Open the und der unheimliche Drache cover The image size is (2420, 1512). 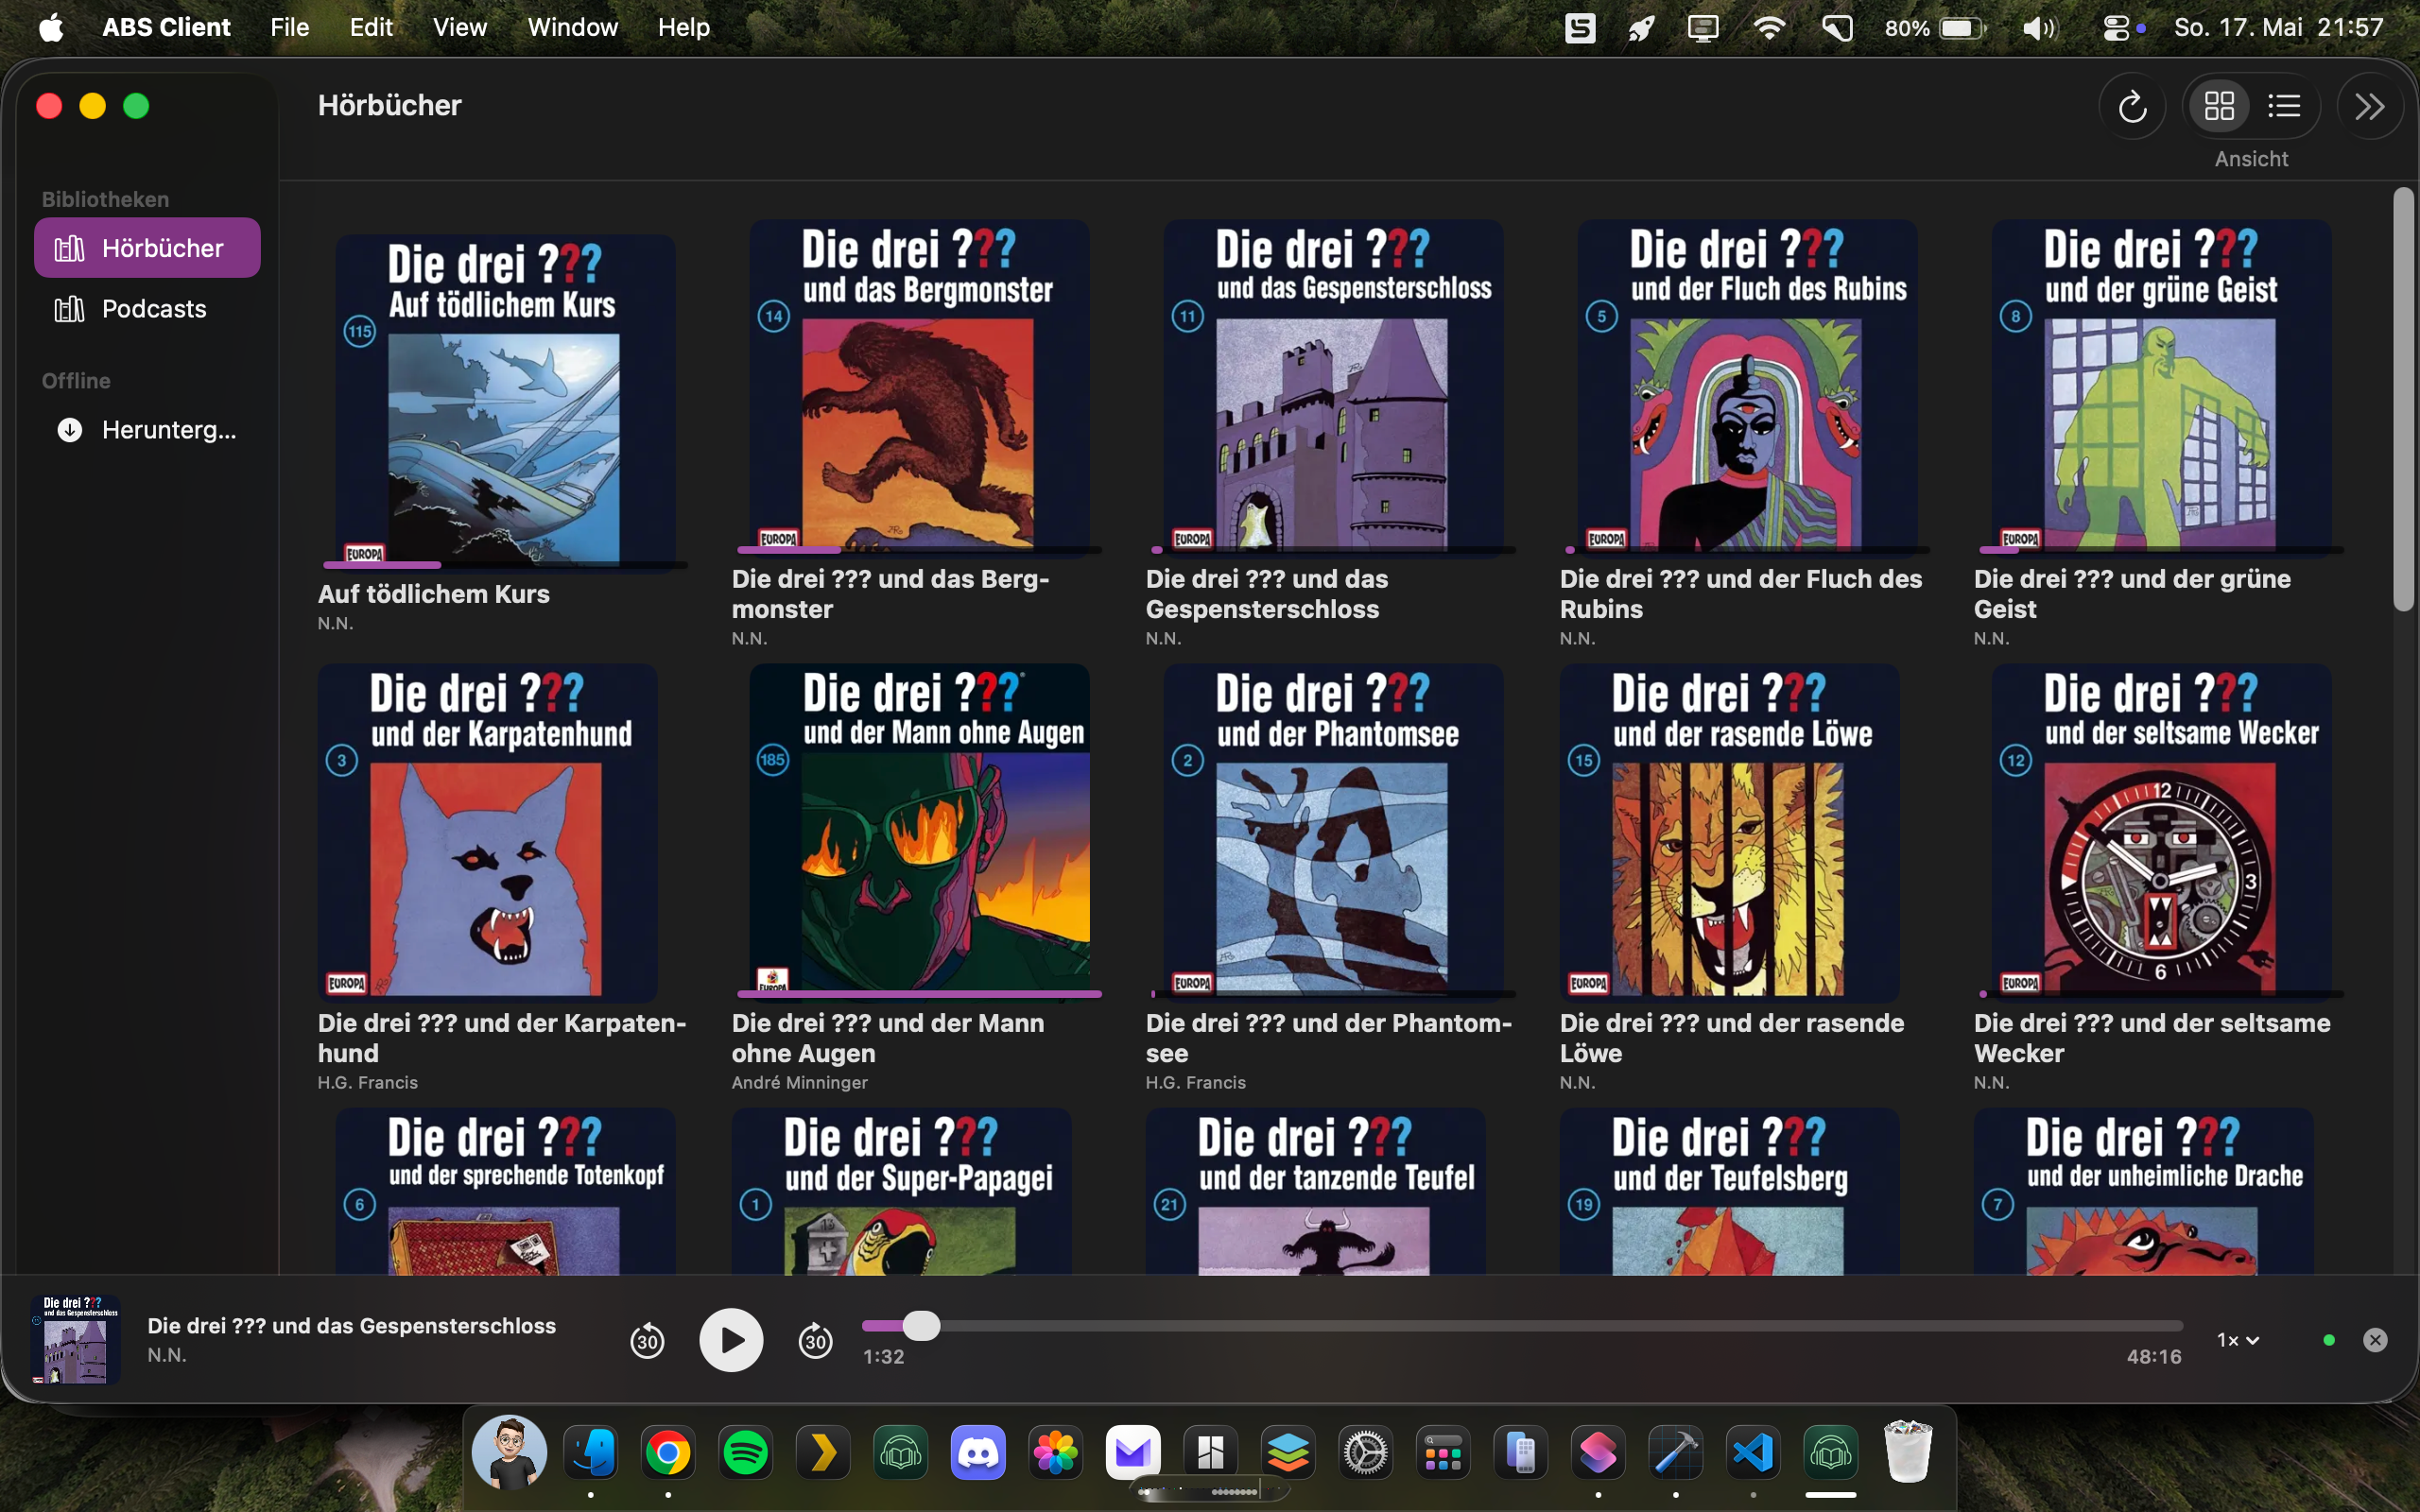click(2144, 1191)
